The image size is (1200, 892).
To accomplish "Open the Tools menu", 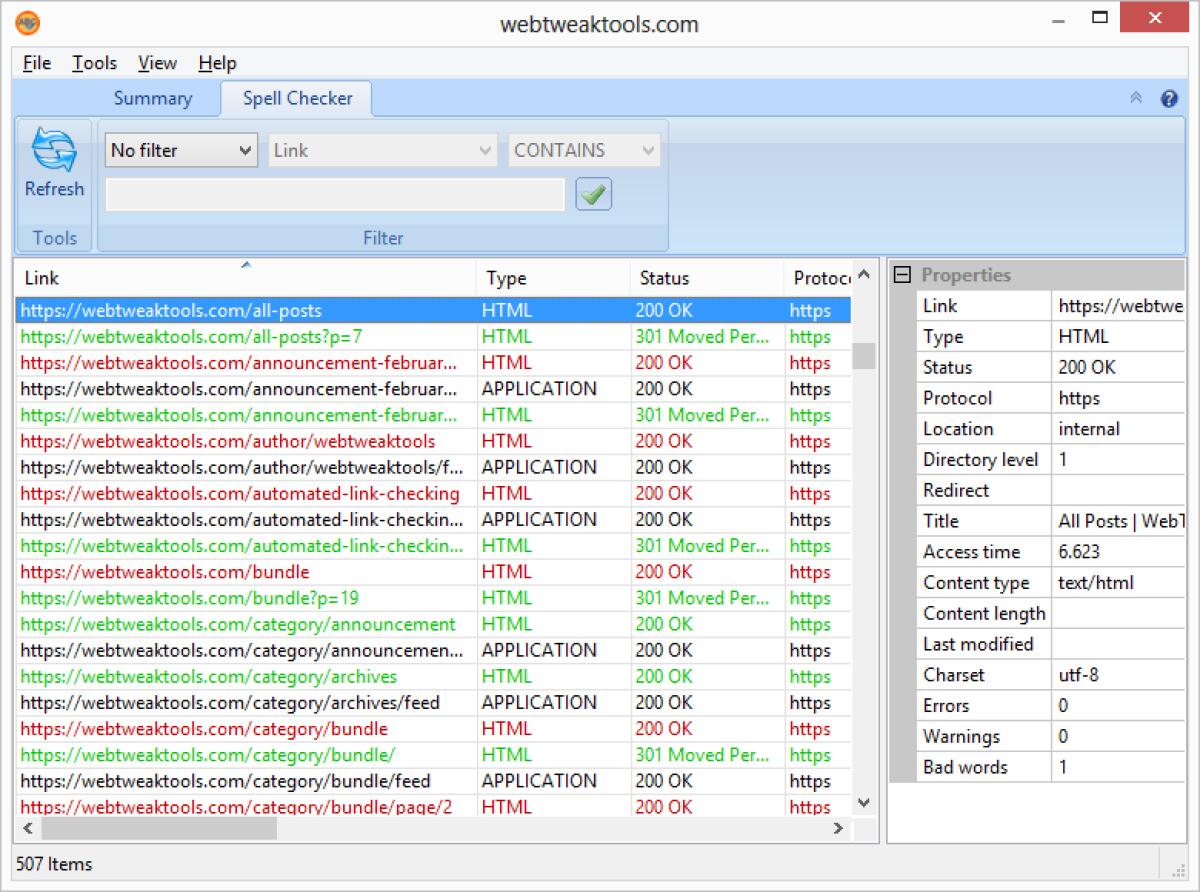I will 94,63.
